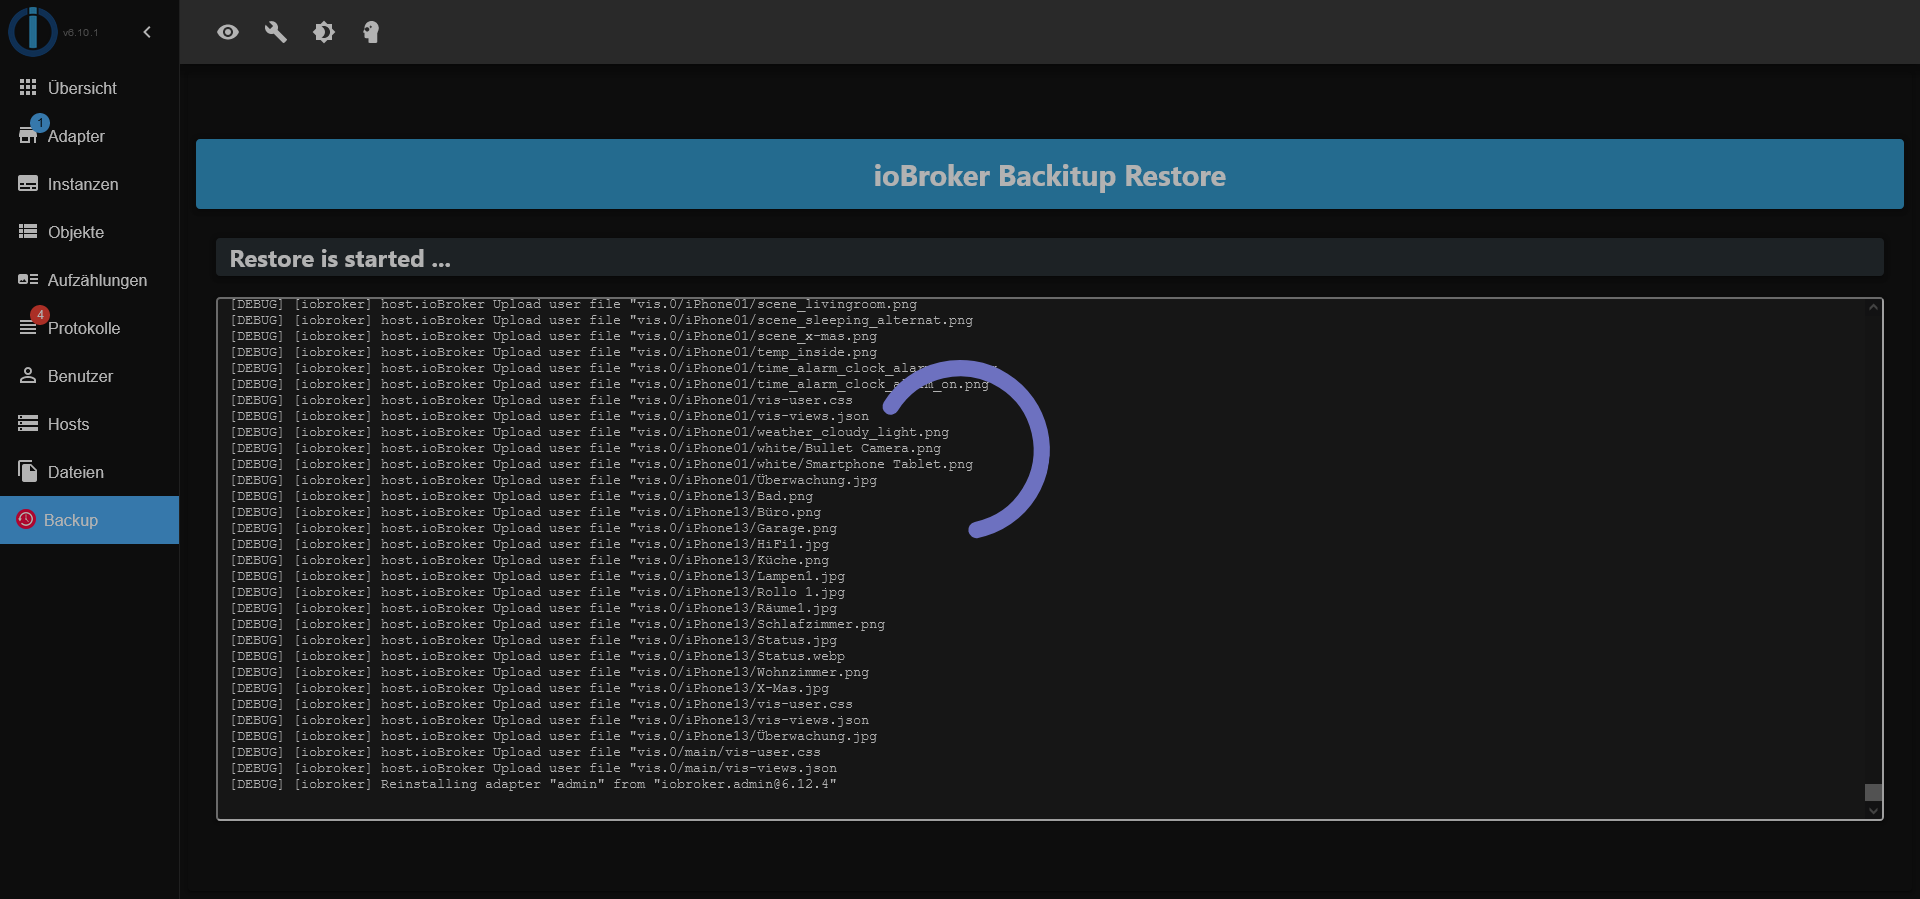This screenshot has width=1920, height=899.
Task: Click log line iPhone13/Schlafzimmer.png
Action: pyautogui.click(x=558, y=624)
